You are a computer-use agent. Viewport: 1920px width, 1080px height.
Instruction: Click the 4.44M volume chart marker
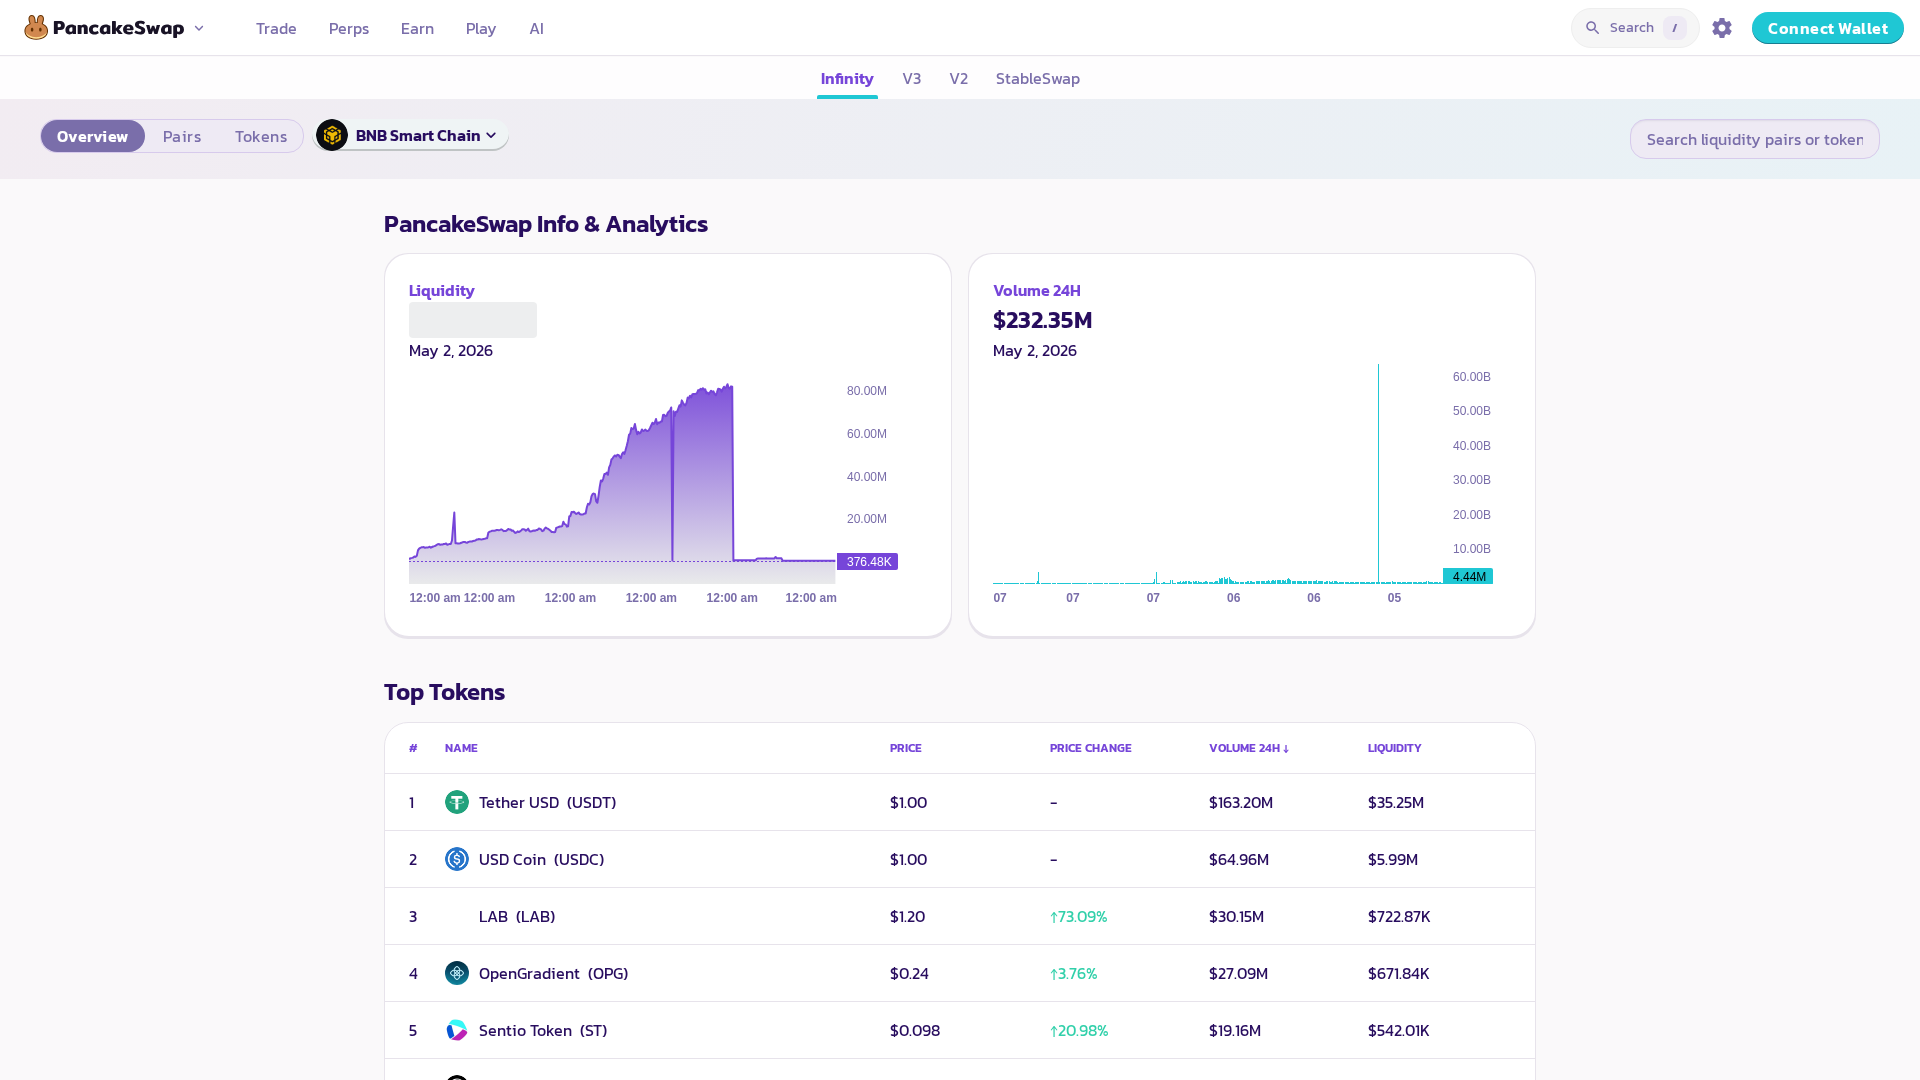tap(1468, 577)
